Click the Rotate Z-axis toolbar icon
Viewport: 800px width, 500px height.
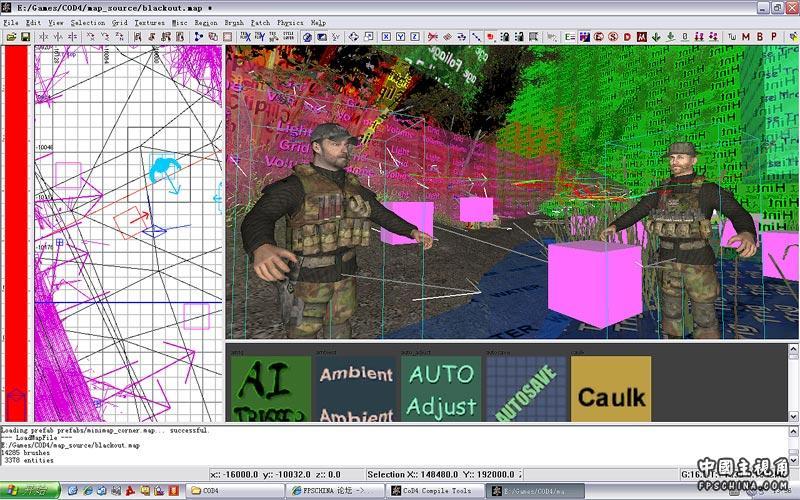coord(119,37)
